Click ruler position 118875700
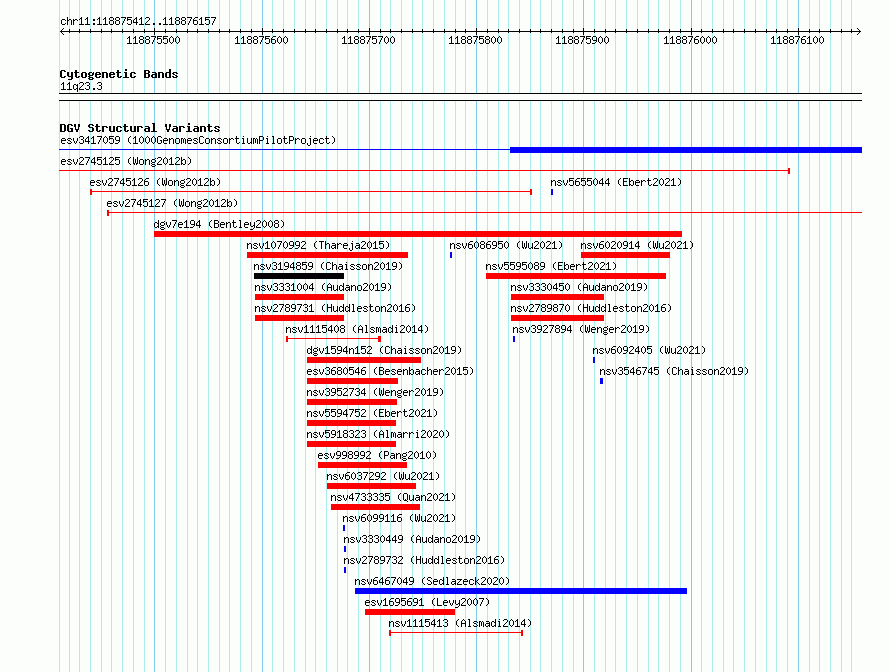The image size is (890, 672). (368, 40)
